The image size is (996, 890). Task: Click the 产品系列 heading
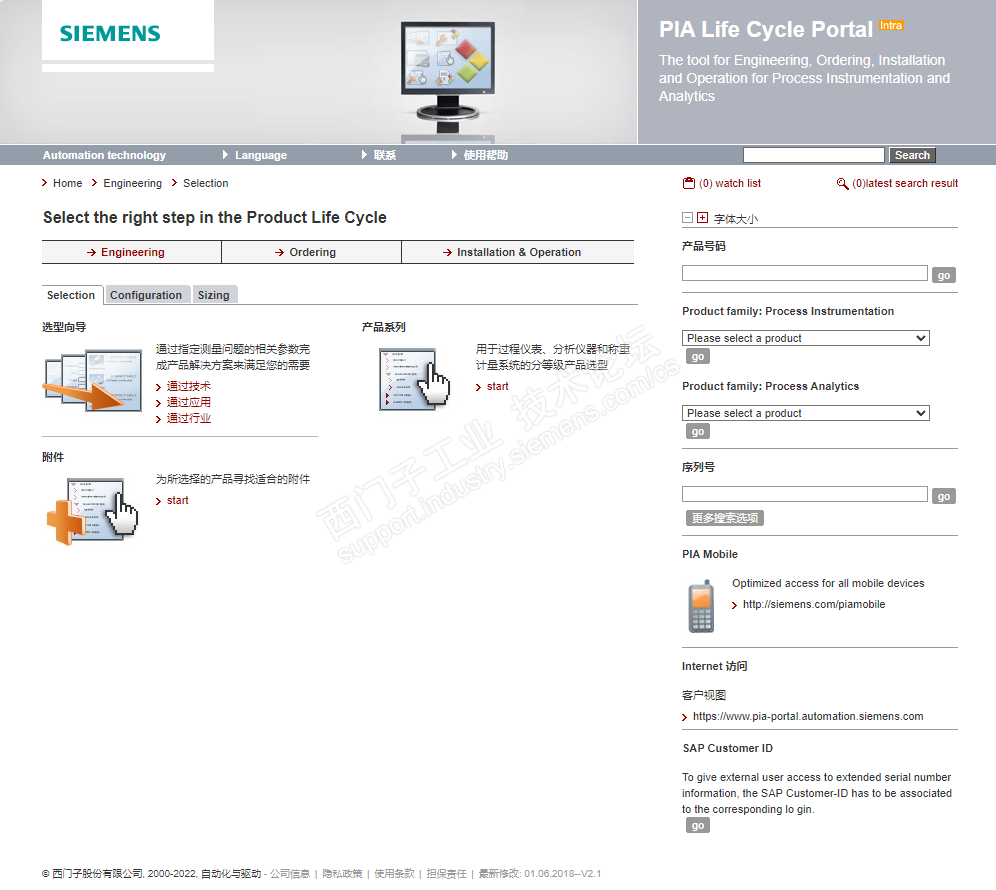pos(384,327)
